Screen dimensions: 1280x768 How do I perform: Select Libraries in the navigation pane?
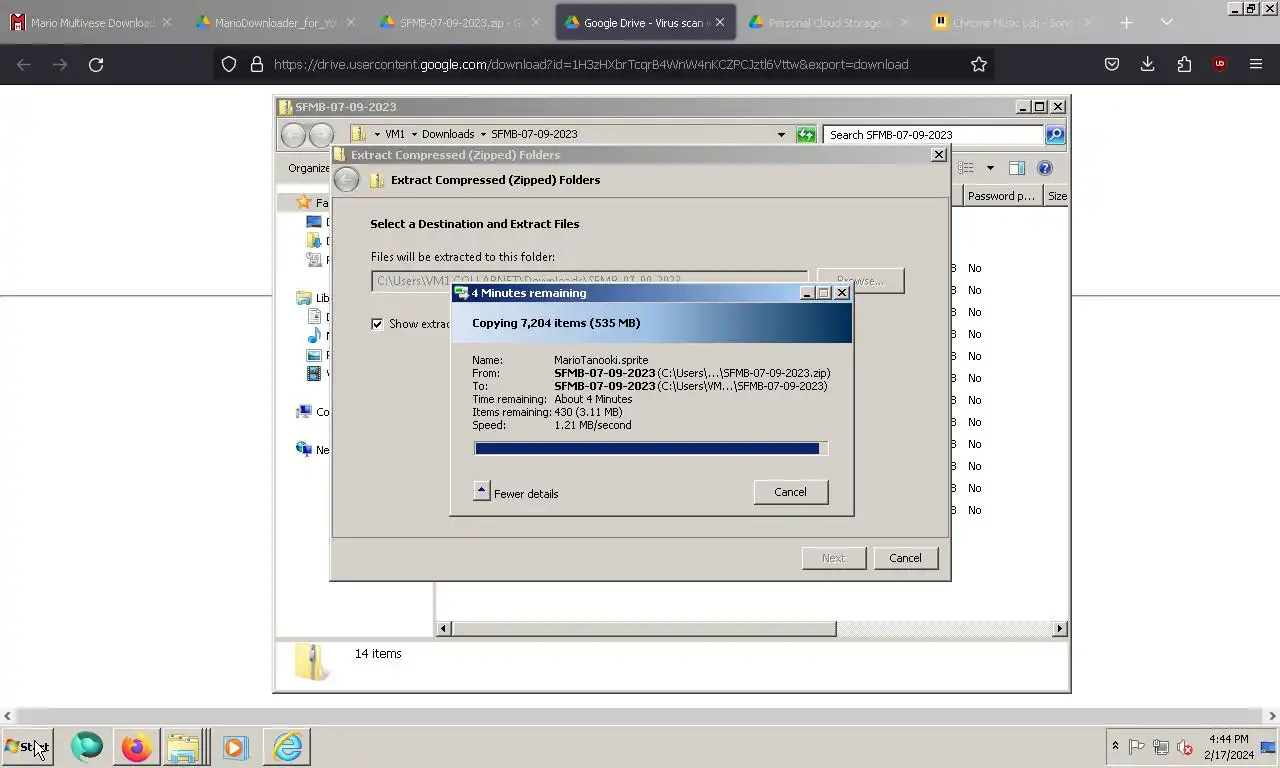305,298
